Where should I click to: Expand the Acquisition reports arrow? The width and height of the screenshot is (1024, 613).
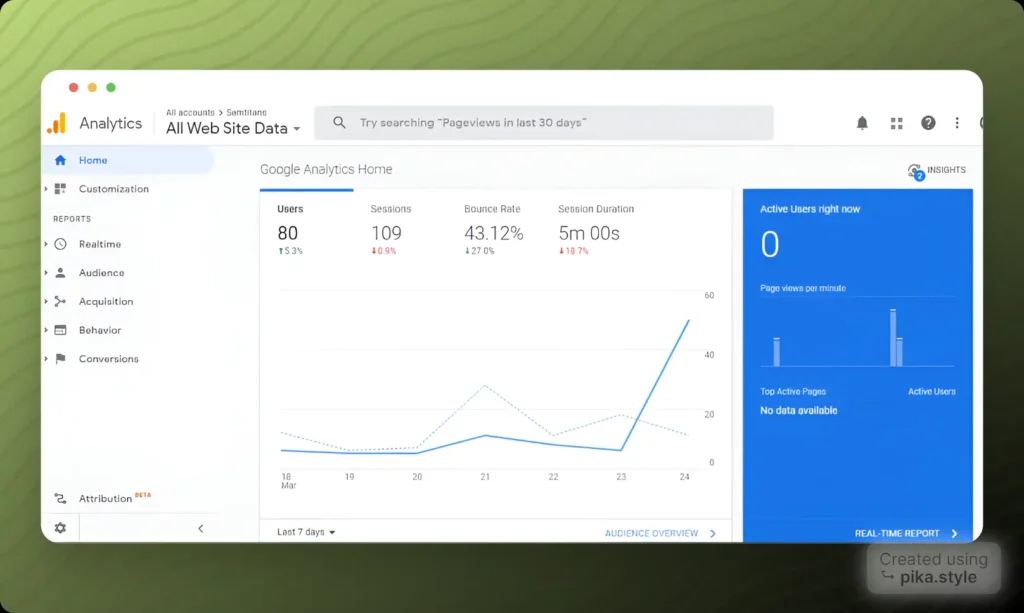pyautogui.click(x=46, y=302)
